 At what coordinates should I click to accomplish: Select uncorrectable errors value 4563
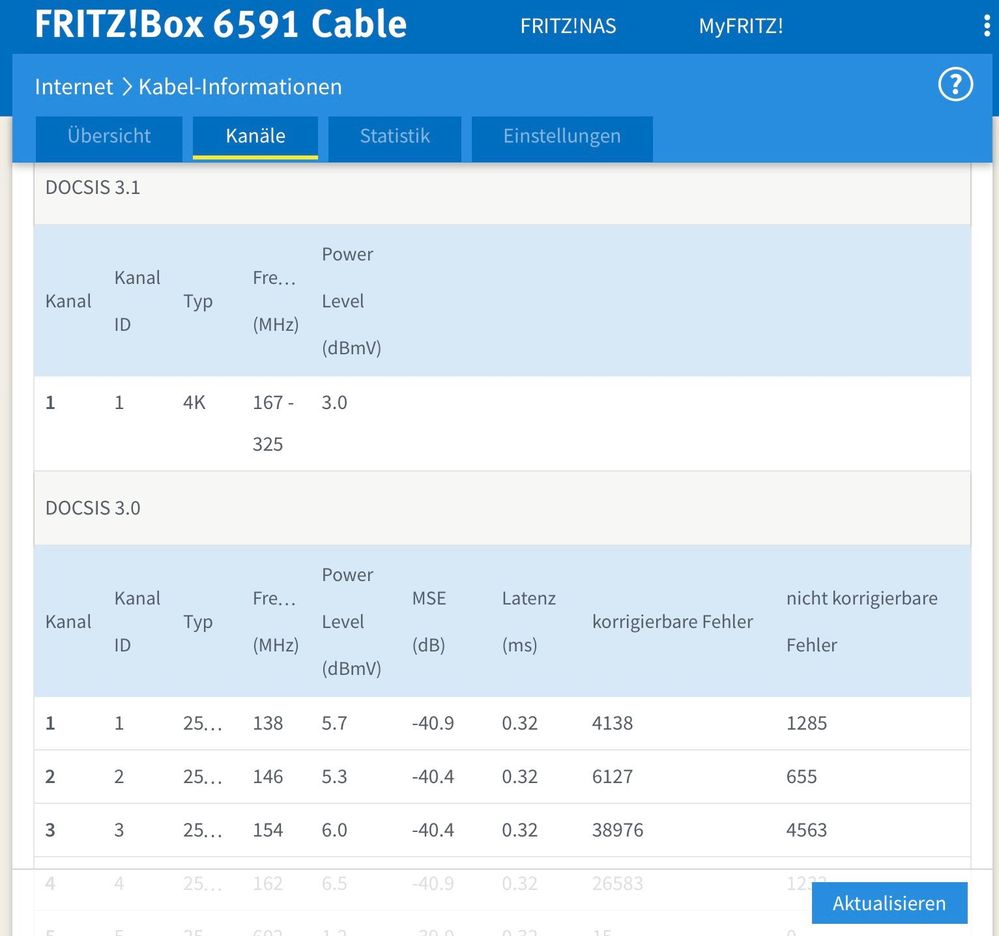(x=807, y=830)
